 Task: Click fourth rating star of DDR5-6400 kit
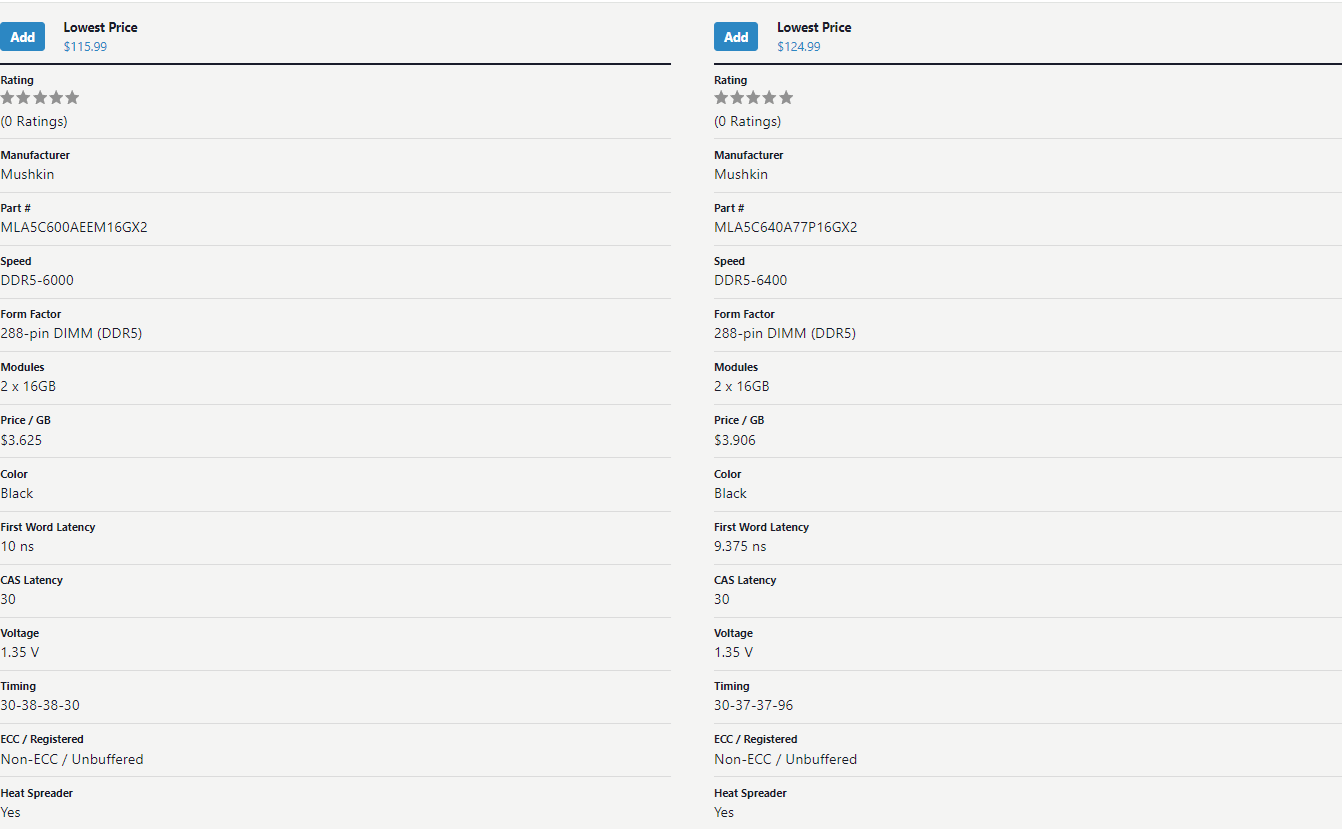coord(770,97)
